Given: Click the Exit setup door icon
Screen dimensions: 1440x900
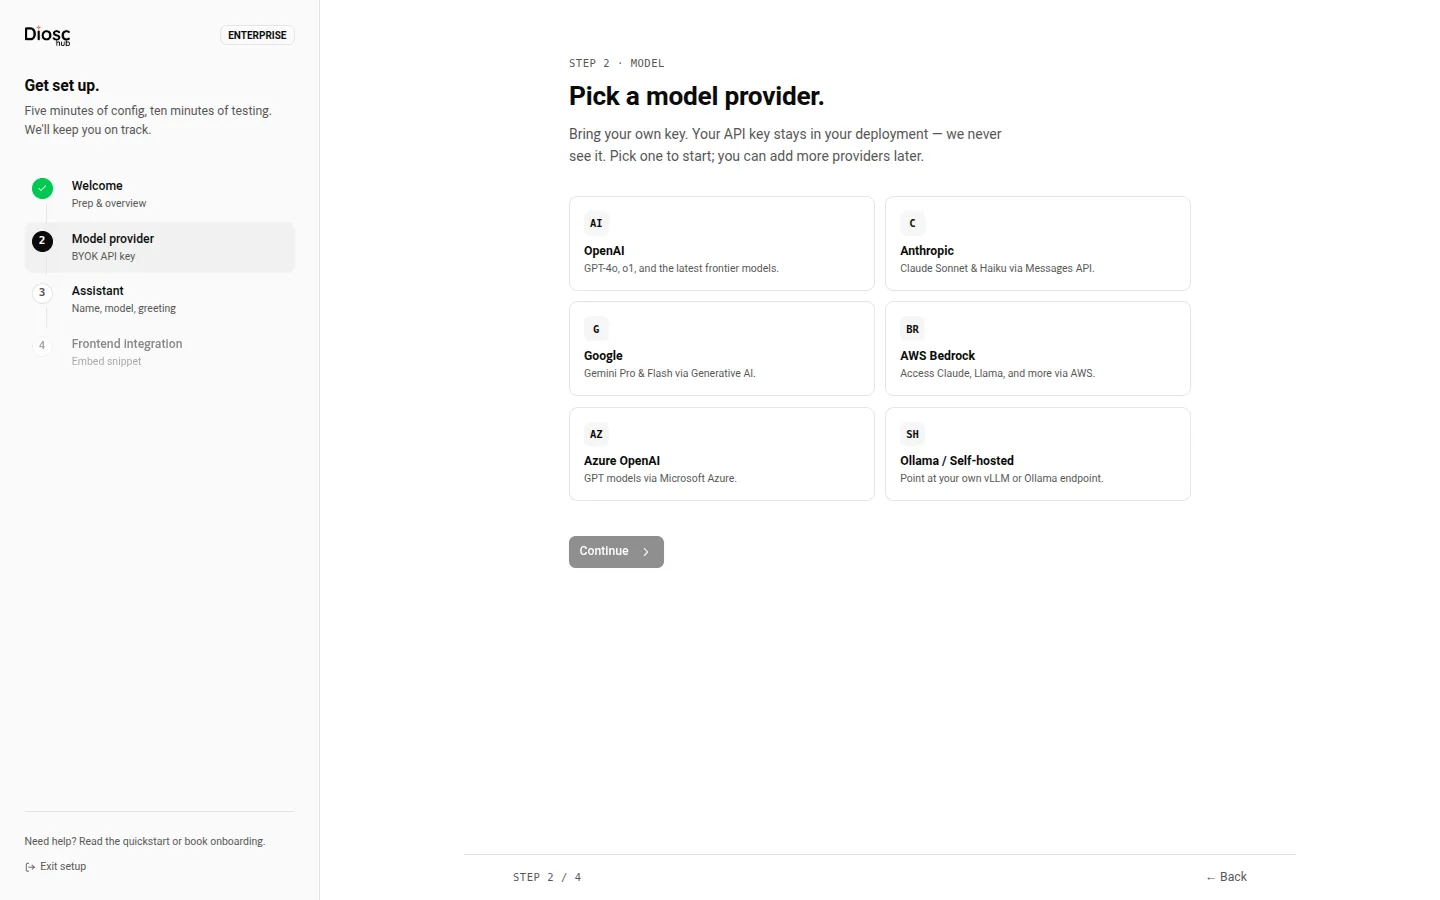Looking at the screenshot, I should click(x=30, y=867).
